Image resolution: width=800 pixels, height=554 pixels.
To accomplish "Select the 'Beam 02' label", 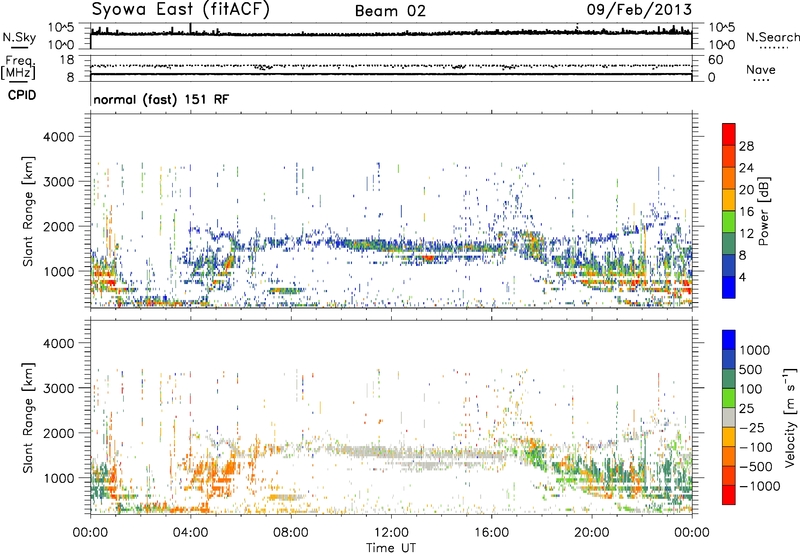I will (390, 11).
